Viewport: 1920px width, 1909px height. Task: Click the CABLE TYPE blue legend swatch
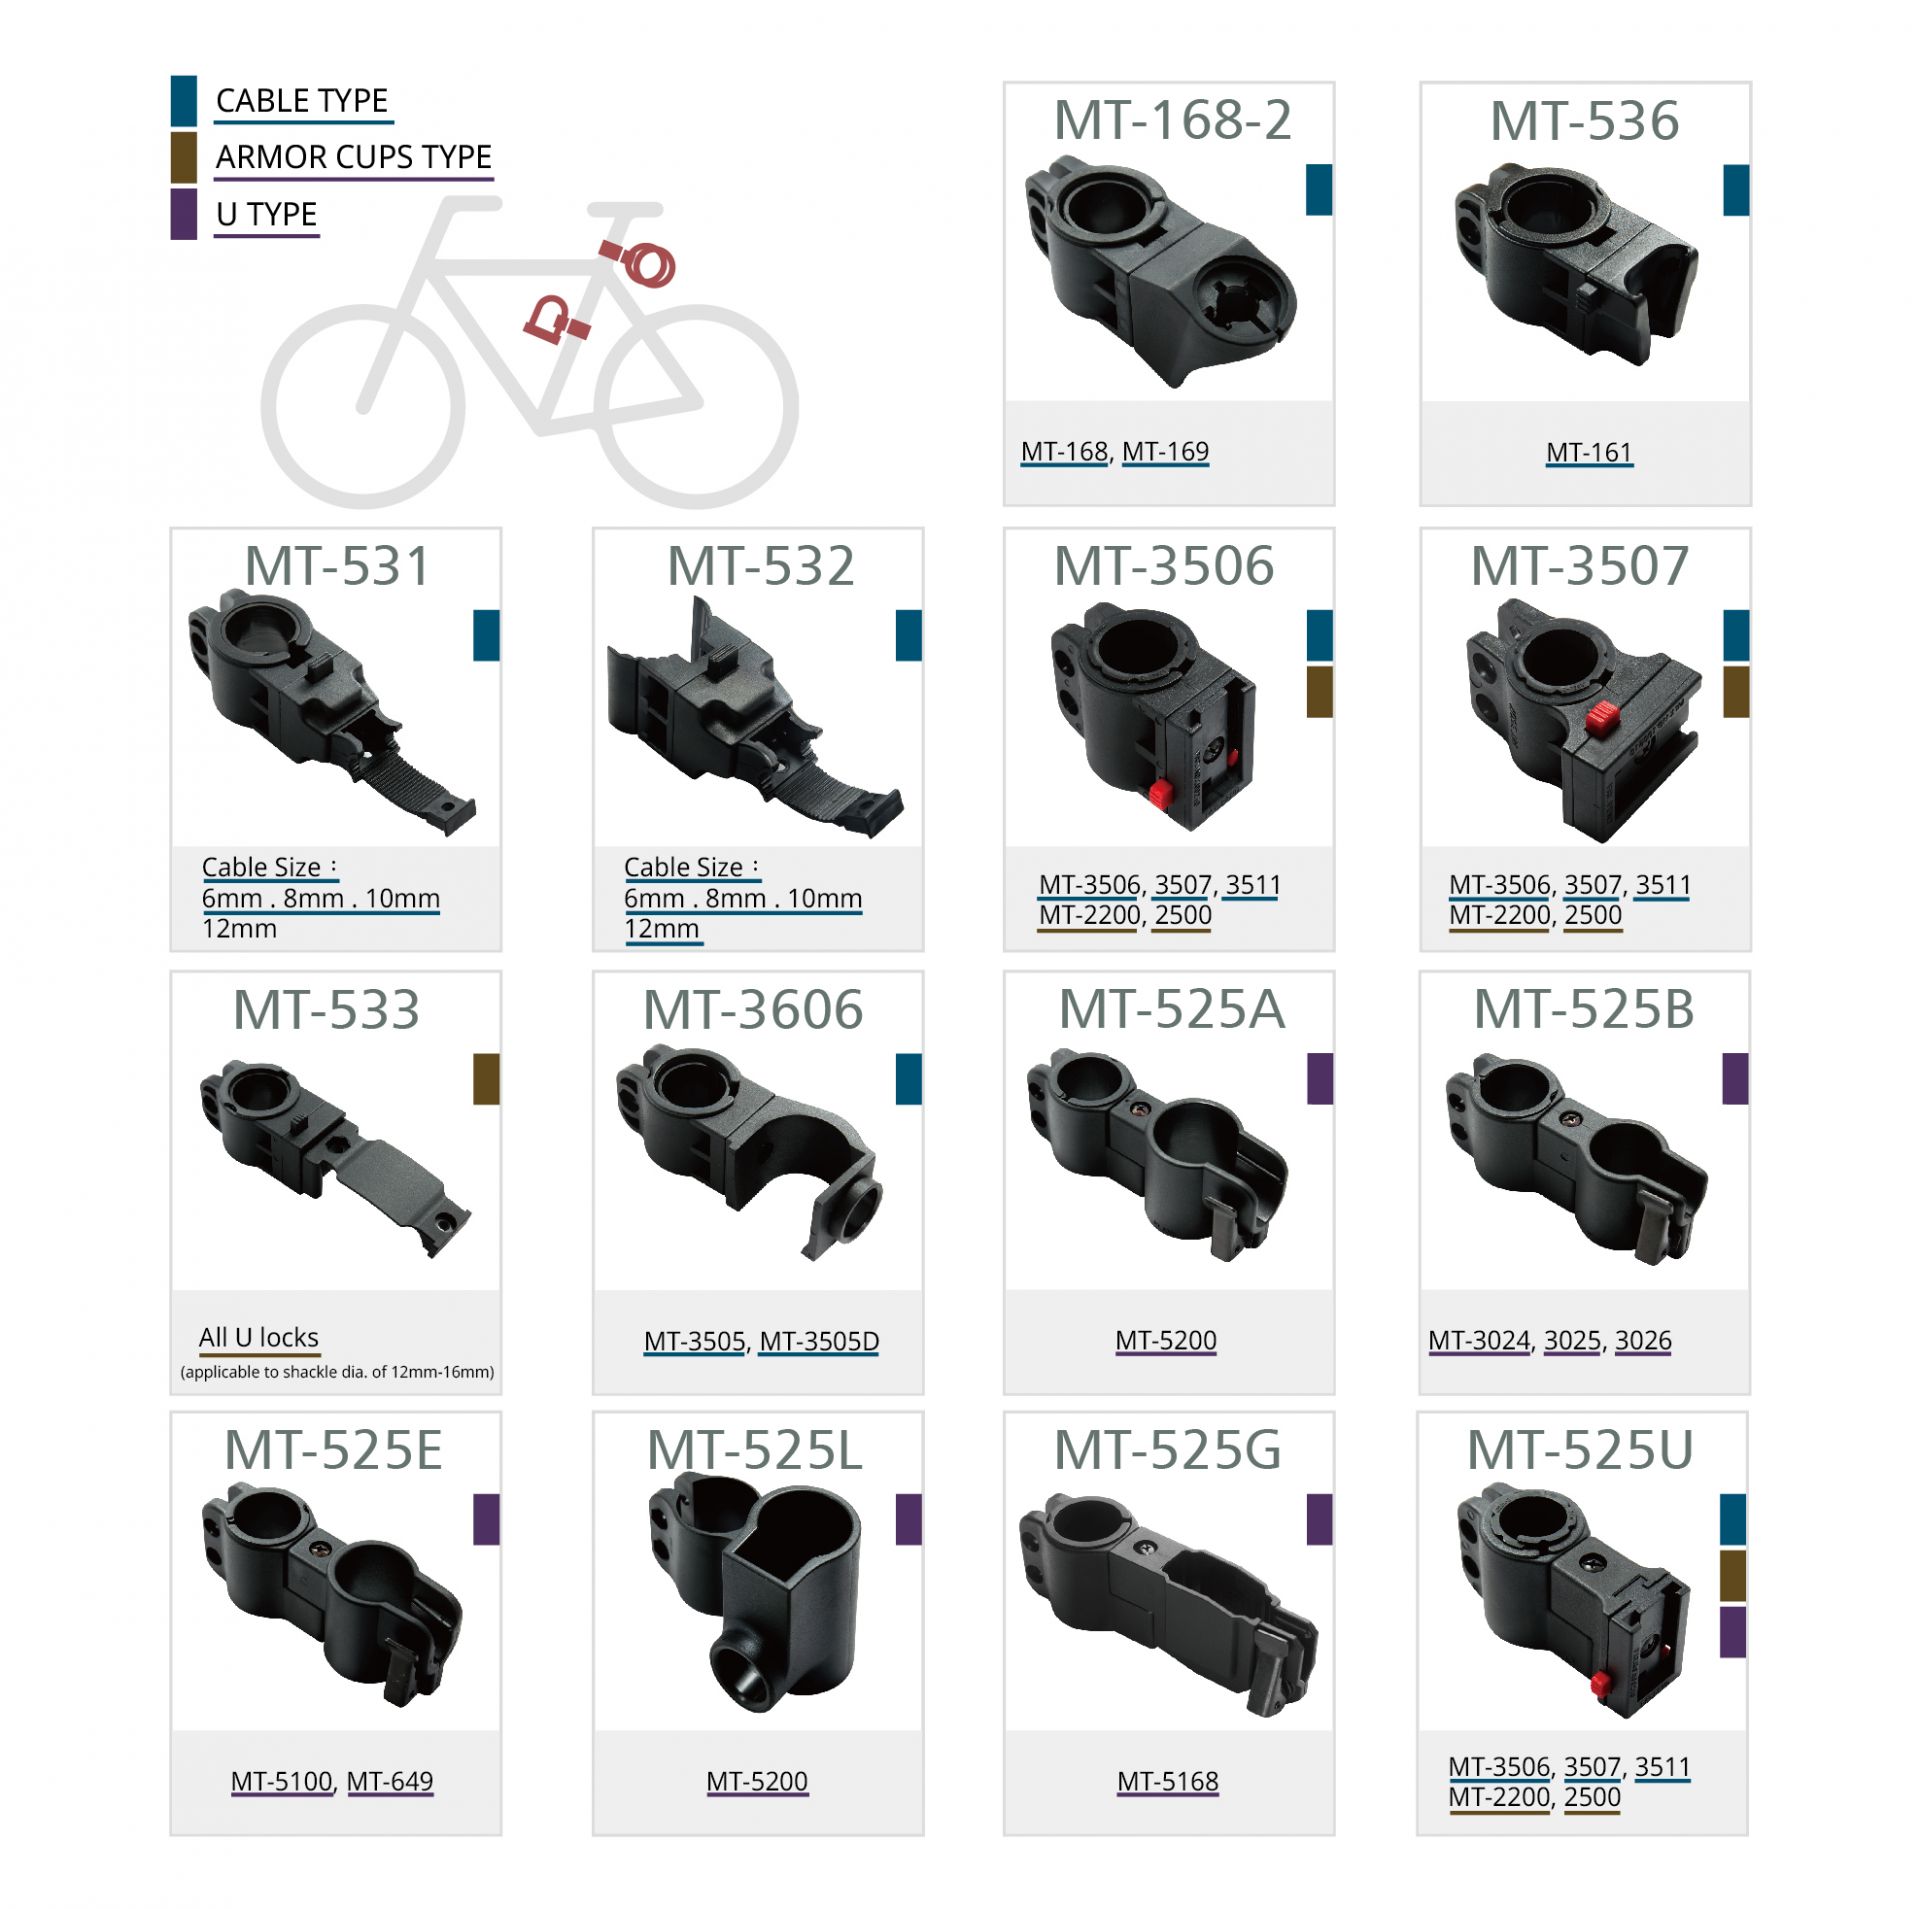click(183, 100)
